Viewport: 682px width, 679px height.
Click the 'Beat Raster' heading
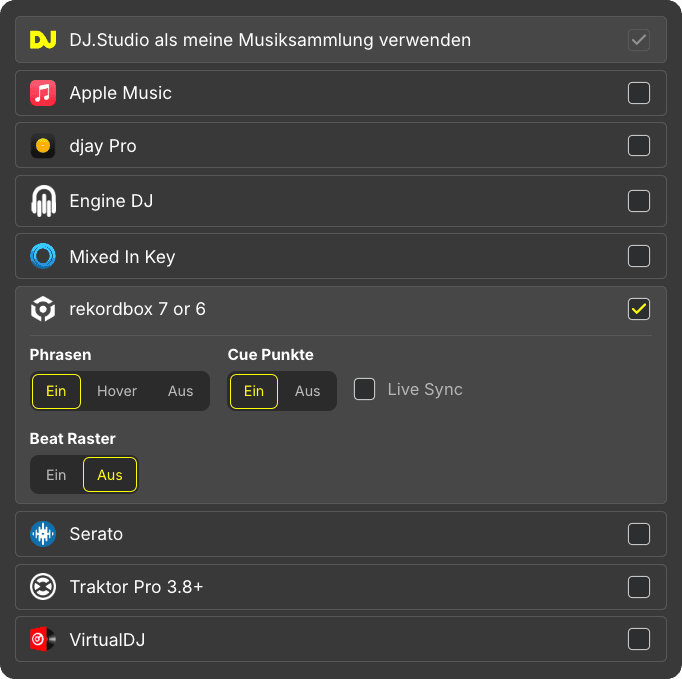73,438
